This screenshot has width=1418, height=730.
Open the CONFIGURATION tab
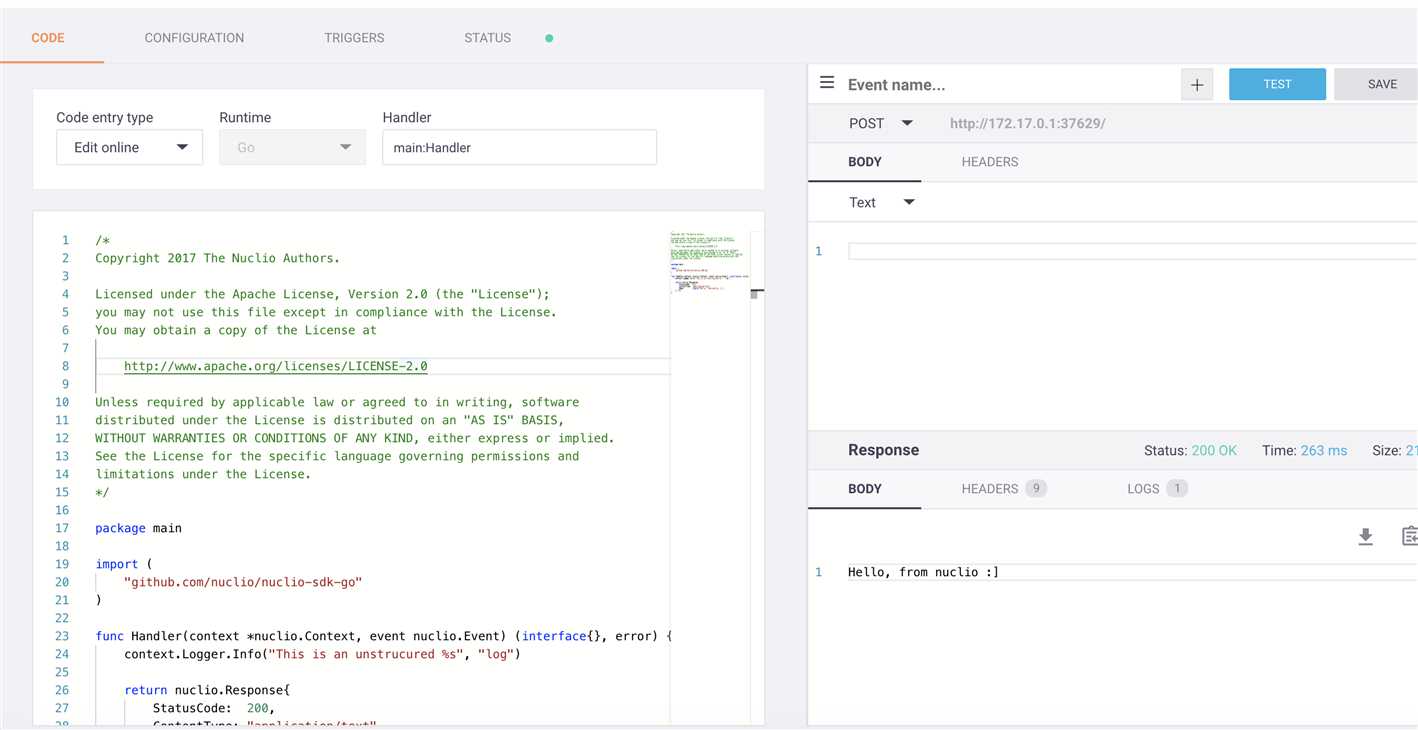(x=194, y=38)
